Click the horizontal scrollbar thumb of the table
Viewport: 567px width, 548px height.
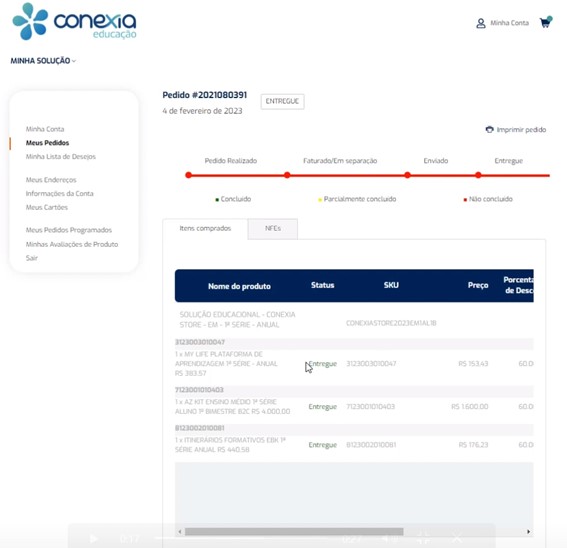click(294, 532)
